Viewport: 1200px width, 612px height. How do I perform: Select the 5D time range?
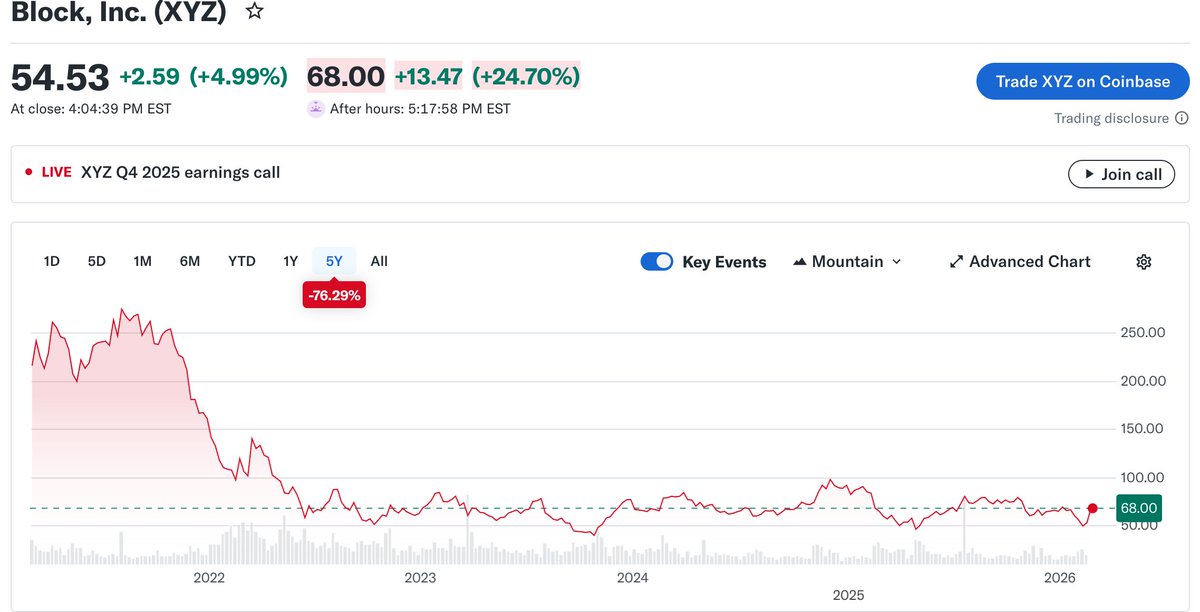tap(97, 261)
